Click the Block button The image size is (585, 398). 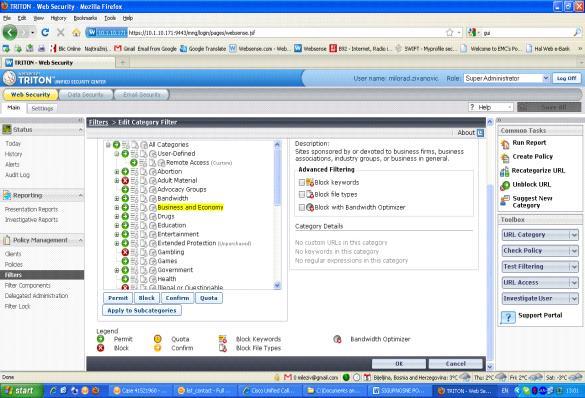147,298
